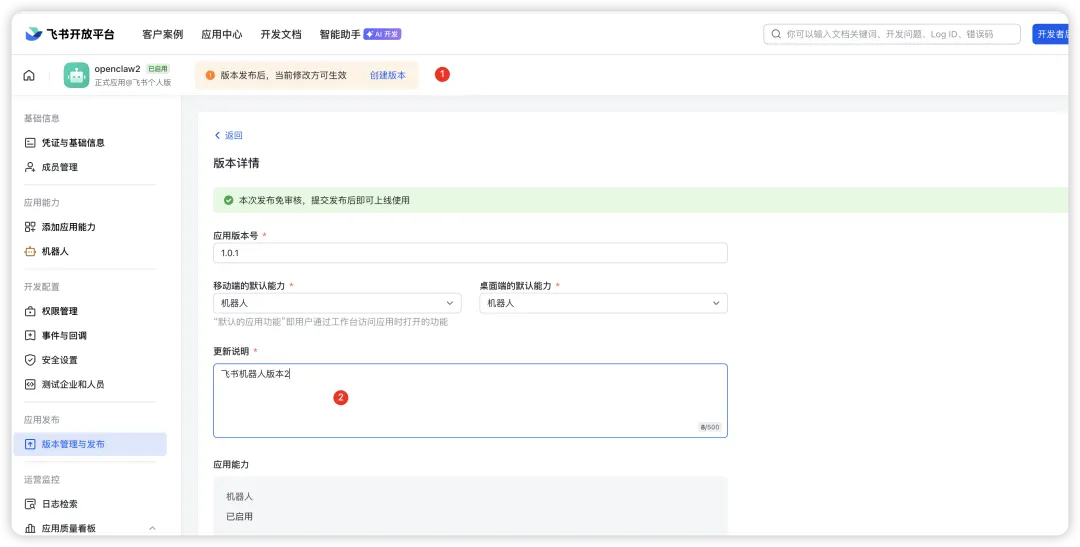Click the app quality dashboard chart icon
The image size is (1080, 547).
tap(30, 528)
